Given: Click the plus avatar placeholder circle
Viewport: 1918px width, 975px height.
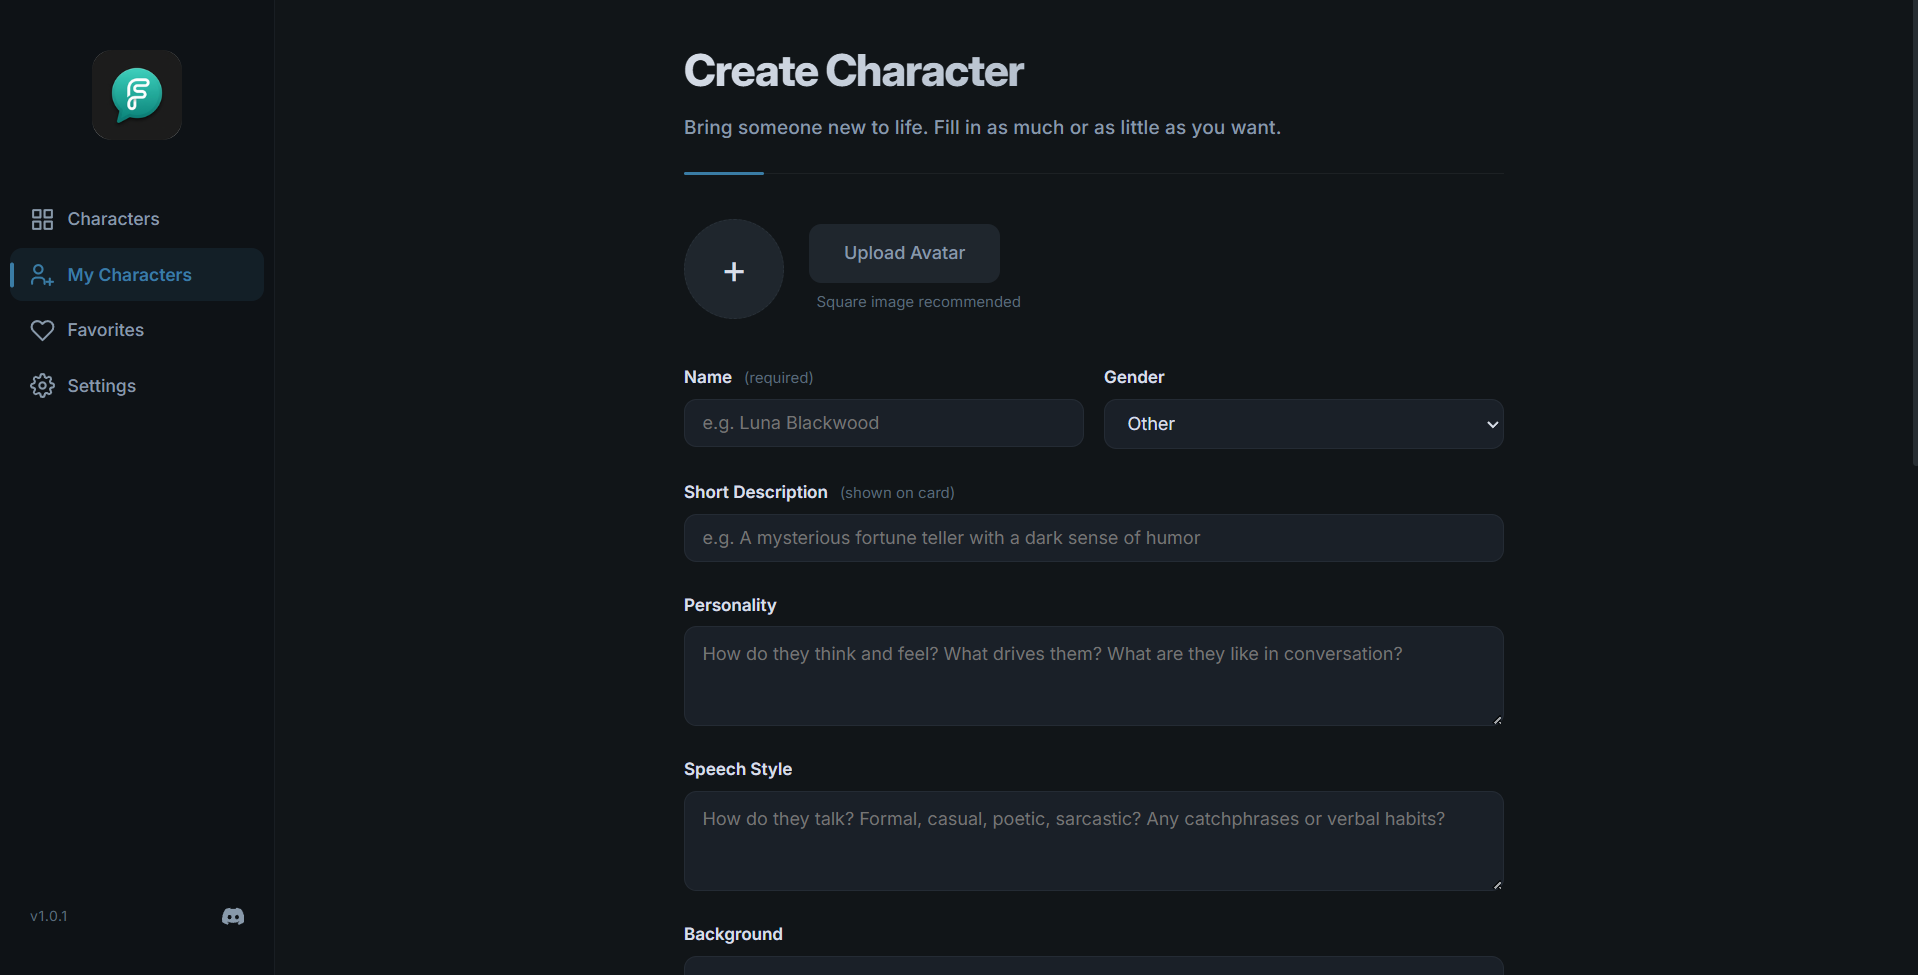Looking at the screenshot, I should click(734, 269).
